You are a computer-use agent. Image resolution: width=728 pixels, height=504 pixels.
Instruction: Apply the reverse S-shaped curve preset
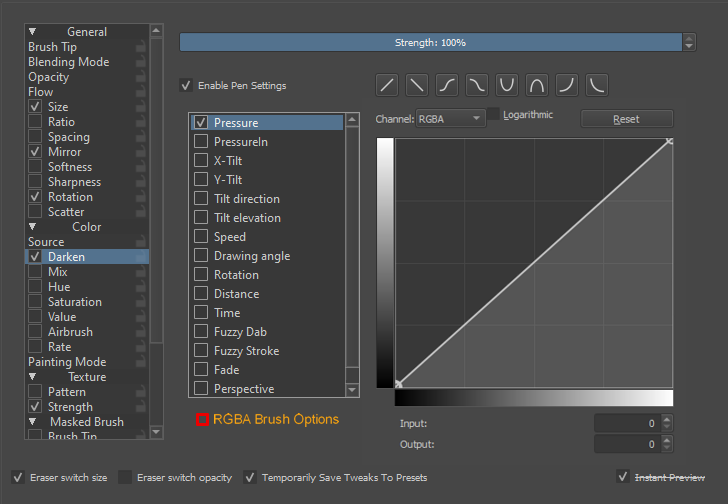coord(477,84)
